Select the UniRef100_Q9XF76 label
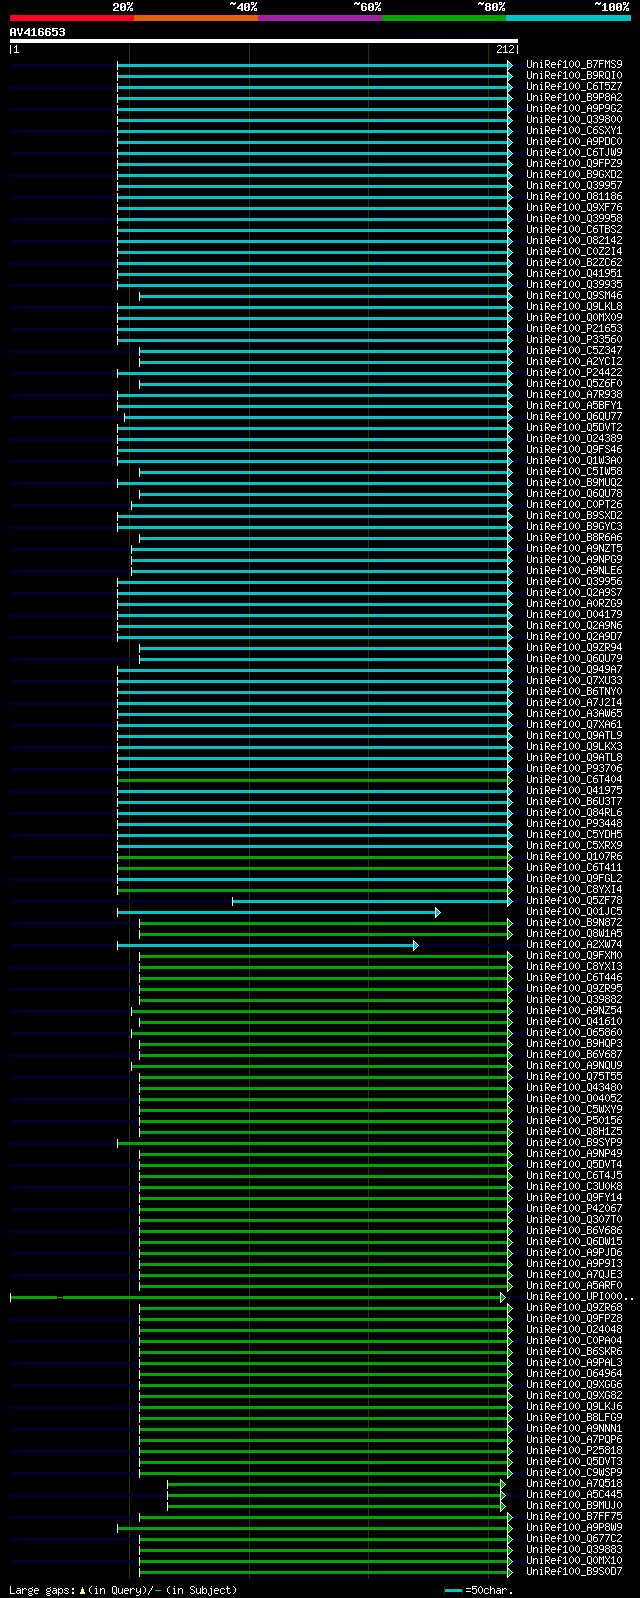640x1598 pixels. [574, 207]
